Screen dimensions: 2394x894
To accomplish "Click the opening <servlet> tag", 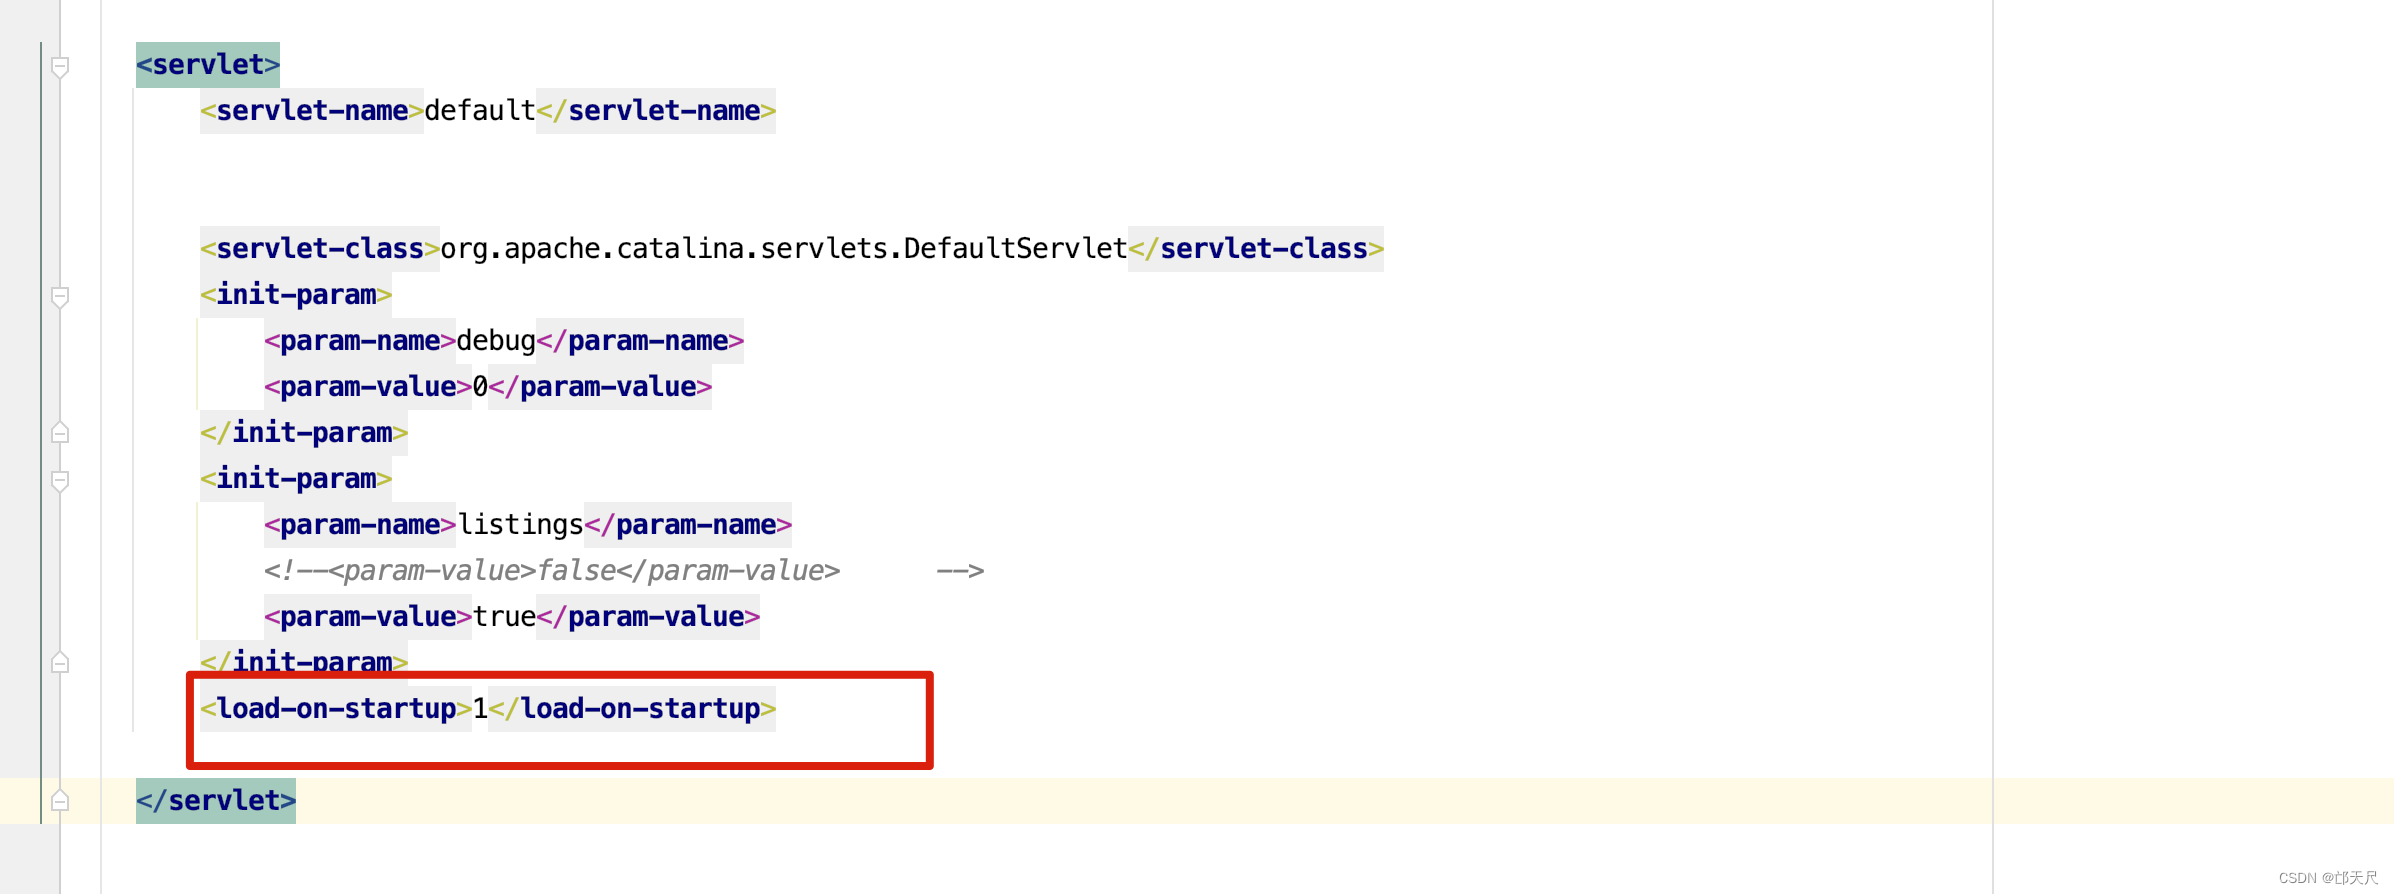I will [208, 65].
